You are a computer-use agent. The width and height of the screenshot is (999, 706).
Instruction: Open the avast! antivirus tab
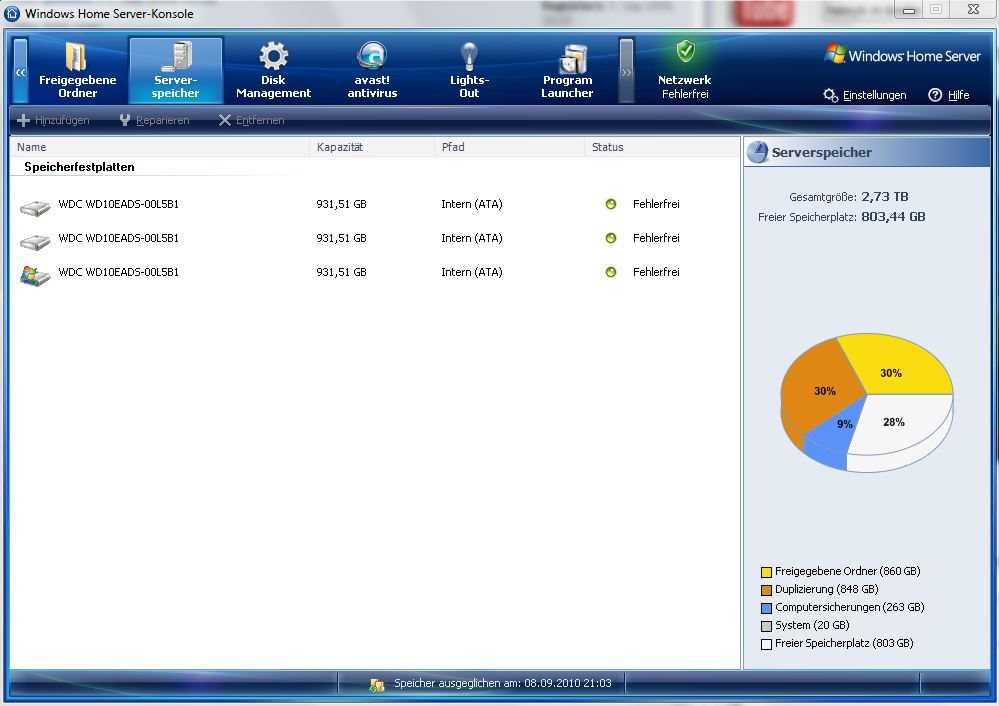point(372,70)
